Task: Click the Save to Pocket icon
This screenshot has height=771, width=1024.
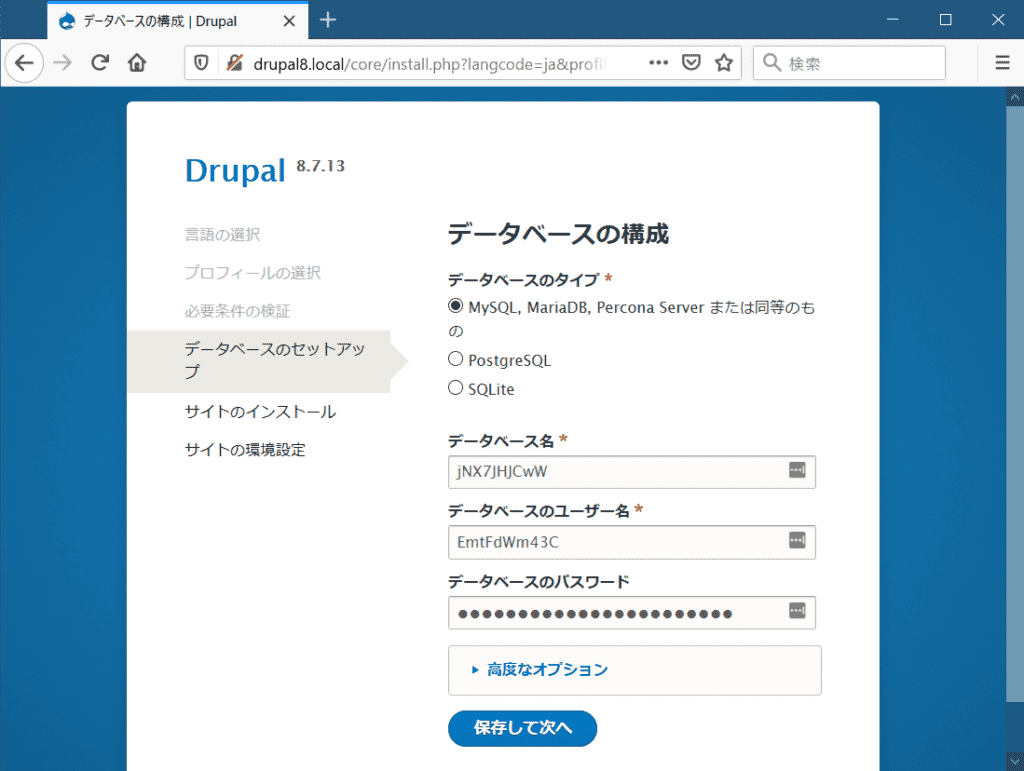Action: (691, 63)
